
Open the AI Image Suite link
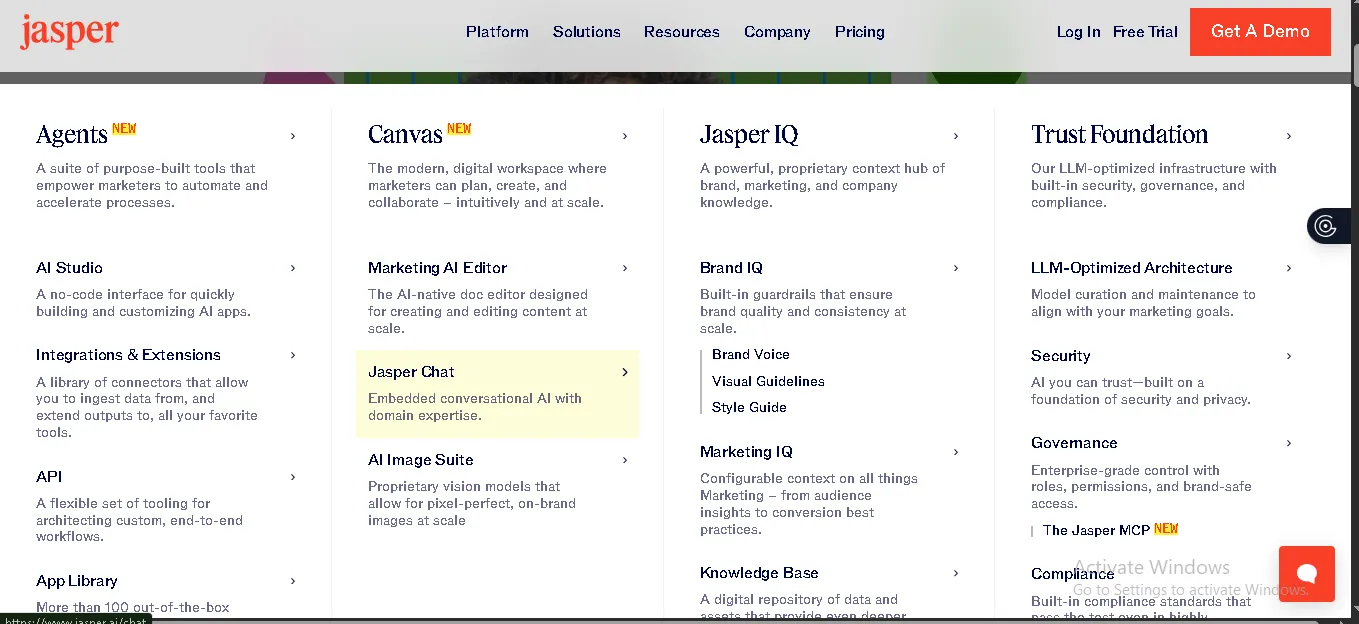click(421, 460)
